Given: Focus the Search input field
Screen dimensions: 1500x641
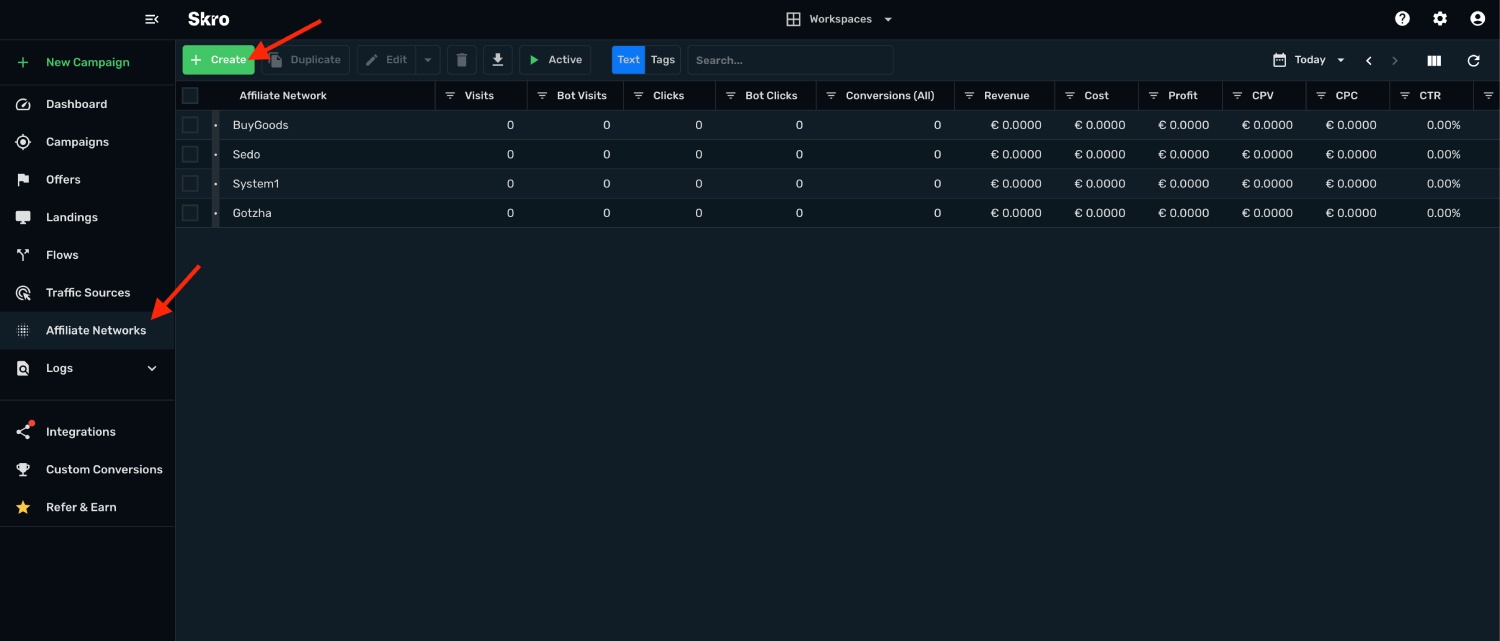Looking at the screenshot, I should coord(790,60).
